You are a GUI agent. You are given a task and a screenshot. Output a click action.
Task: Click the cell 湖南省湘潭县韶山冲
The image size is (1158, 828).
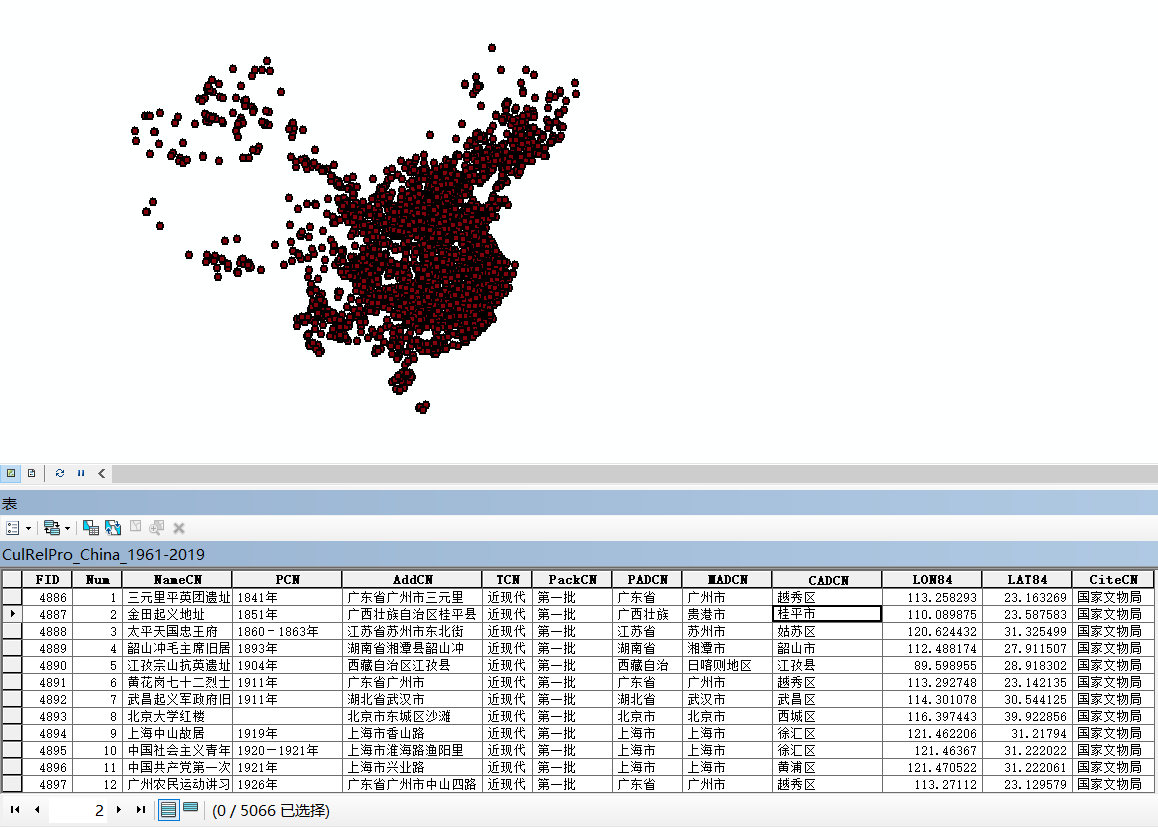(x=412, y=649)
